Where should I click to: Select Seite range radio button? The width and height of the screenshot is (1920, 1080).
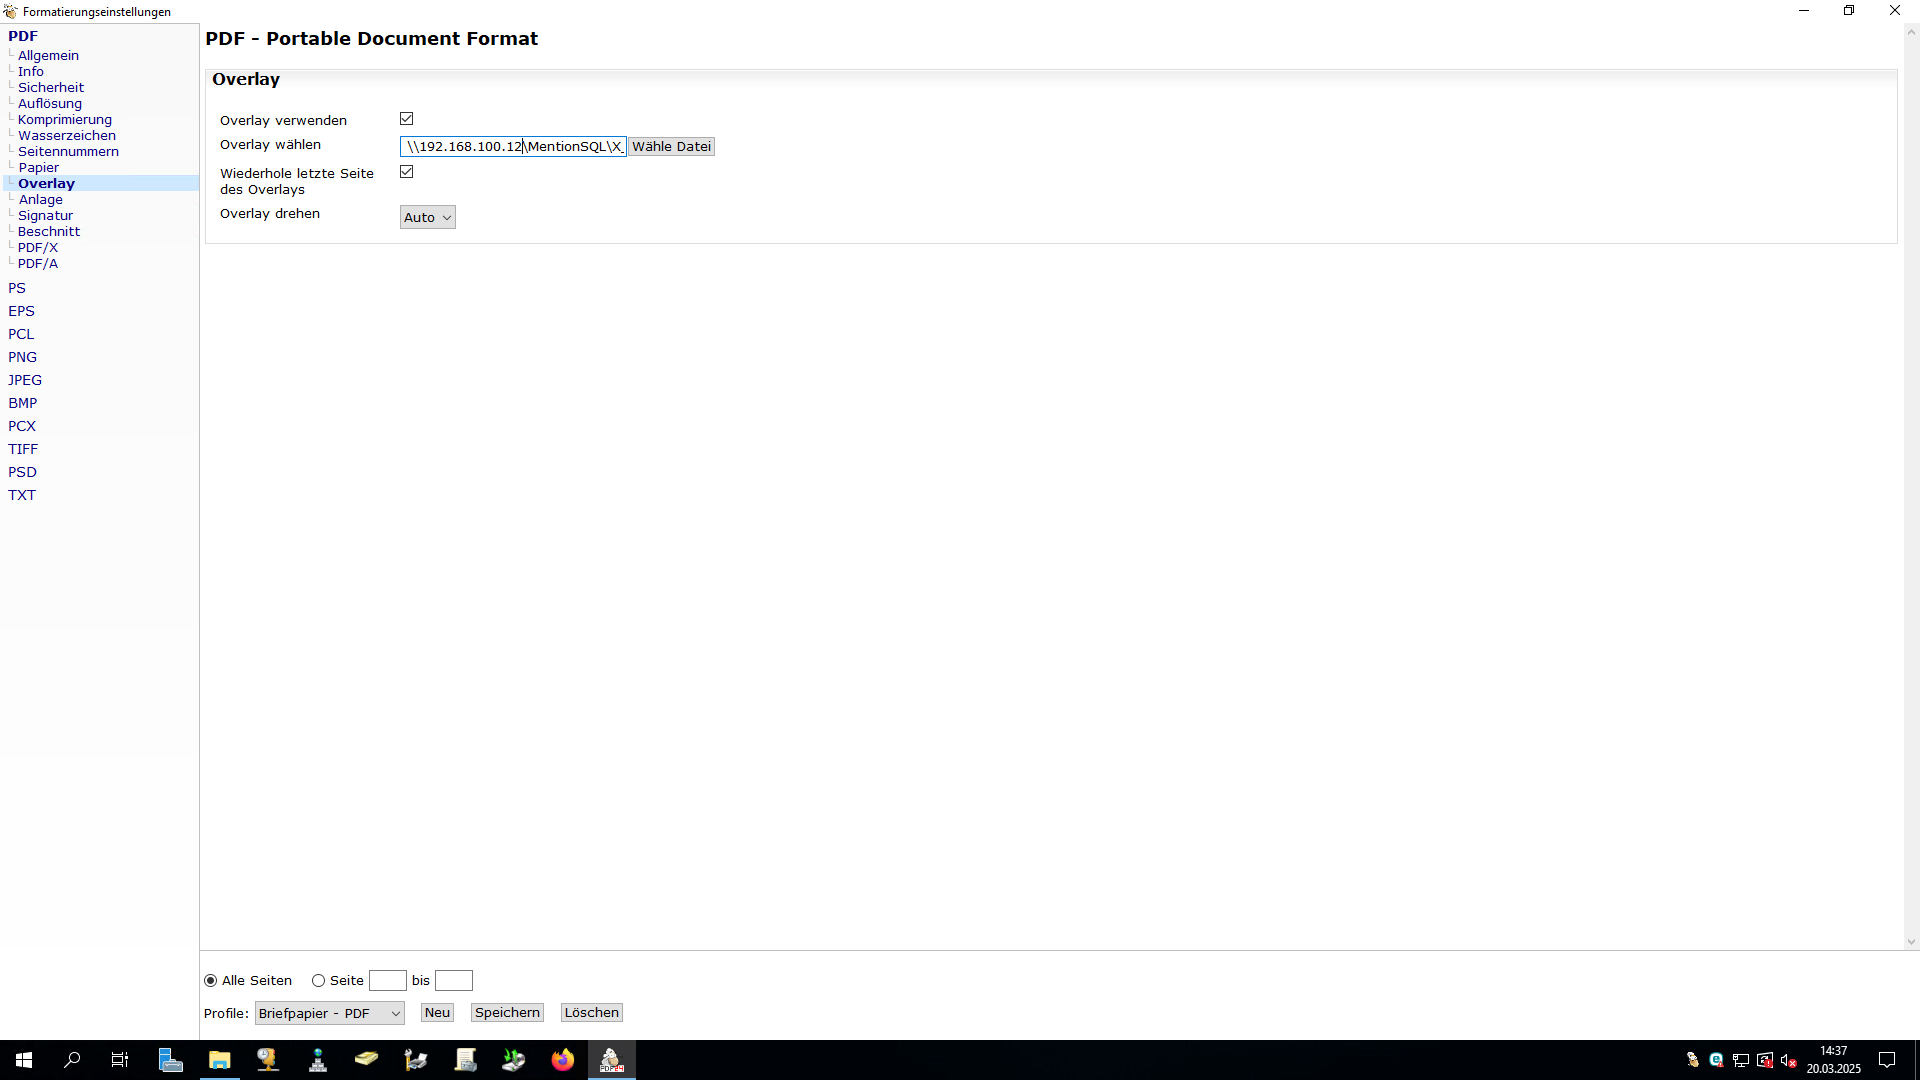318,981
